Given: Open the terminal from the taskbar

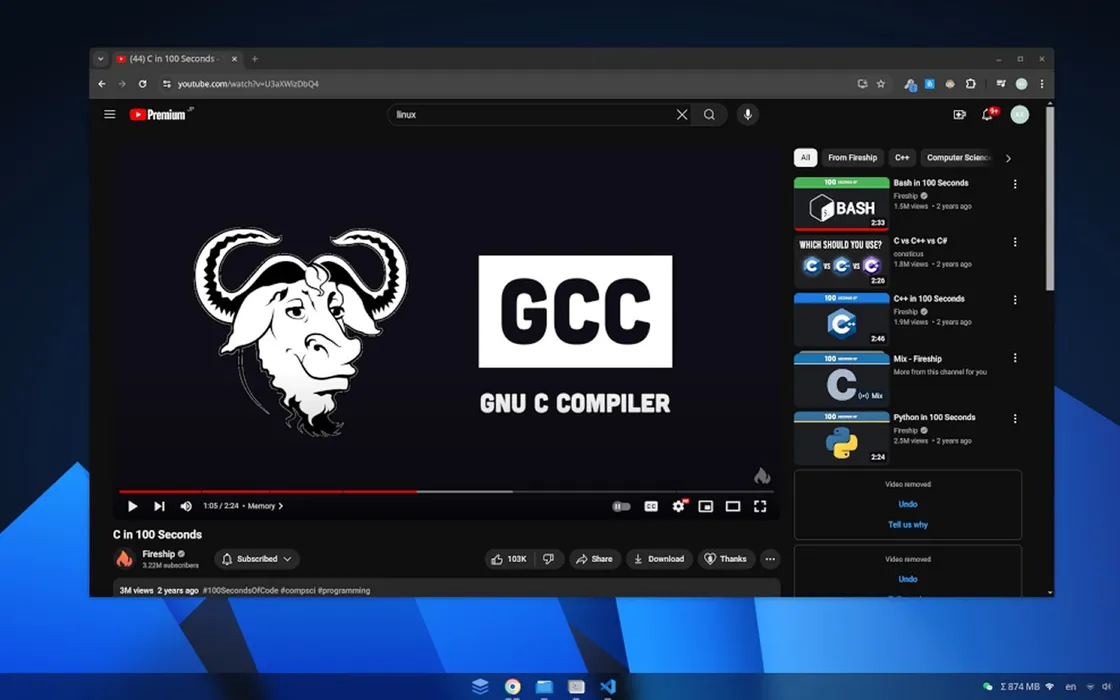Looking at the screenshot, I should click(576, 686).
